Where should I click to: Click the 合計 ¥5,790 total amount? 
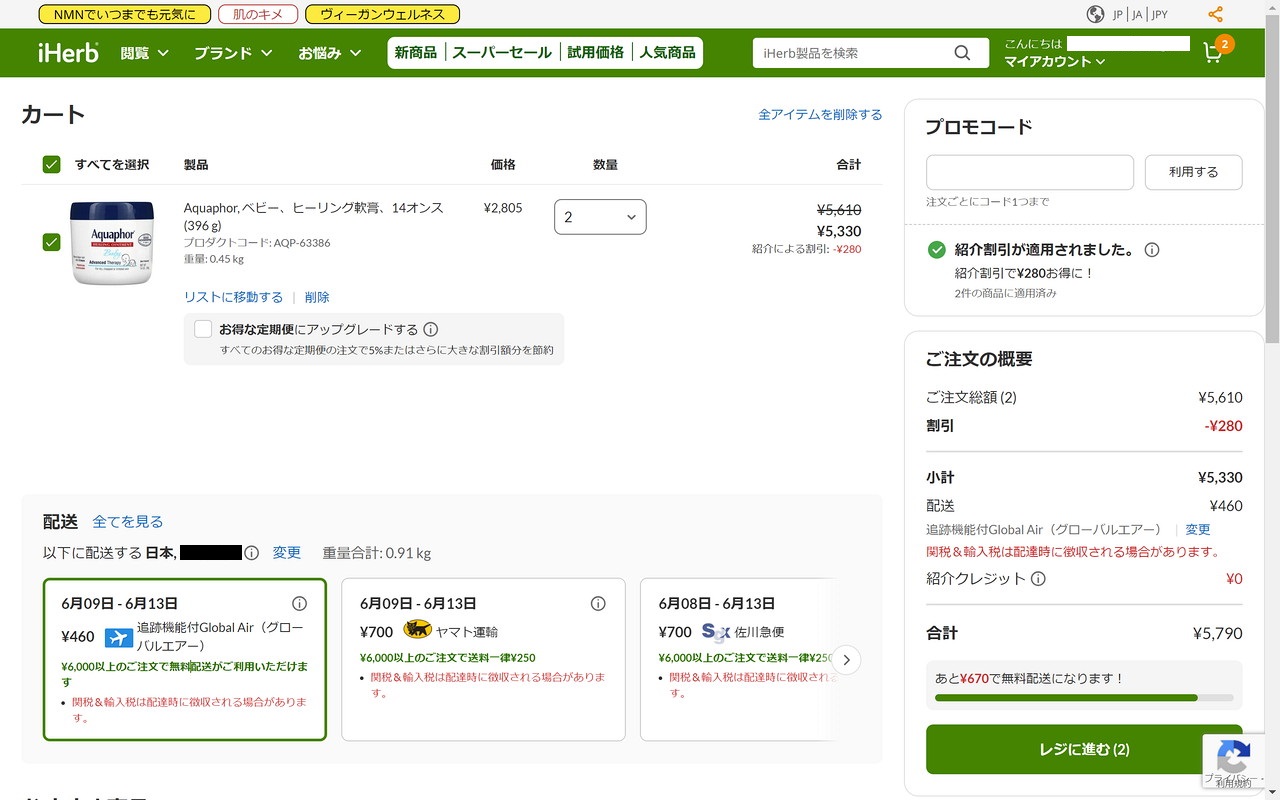(x=1218, y=633)
